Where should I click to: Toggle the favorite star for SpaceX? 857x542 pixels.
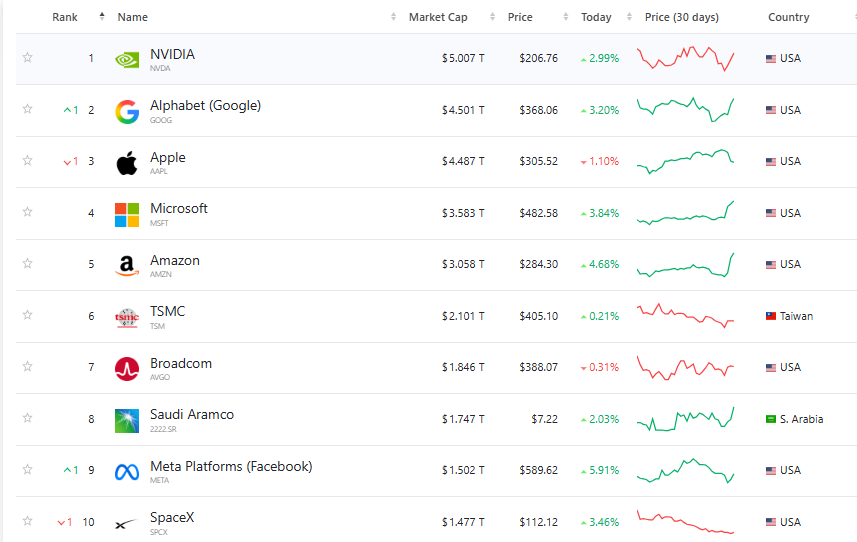coord(27,521)
